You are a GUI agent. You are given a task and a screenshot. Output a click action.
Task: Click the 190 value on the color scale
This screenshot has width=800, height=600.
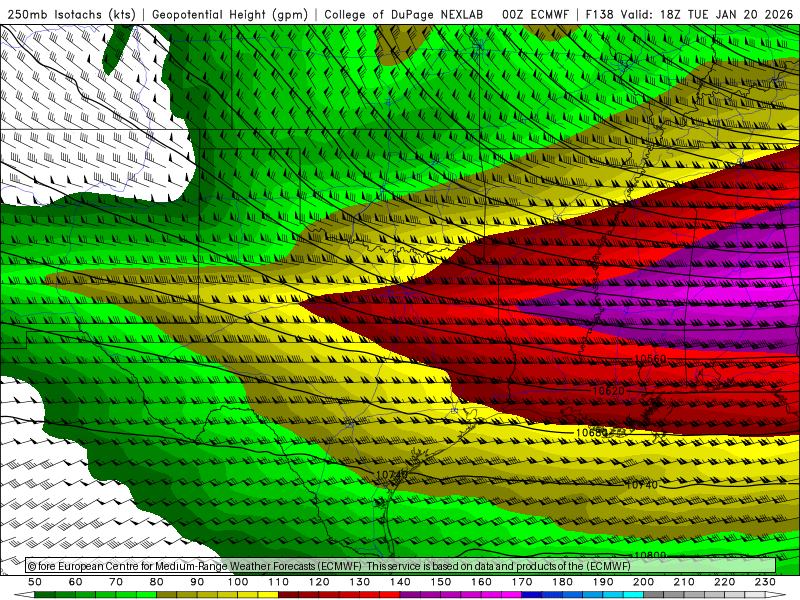pyautogui.click(x=604, y=582)
